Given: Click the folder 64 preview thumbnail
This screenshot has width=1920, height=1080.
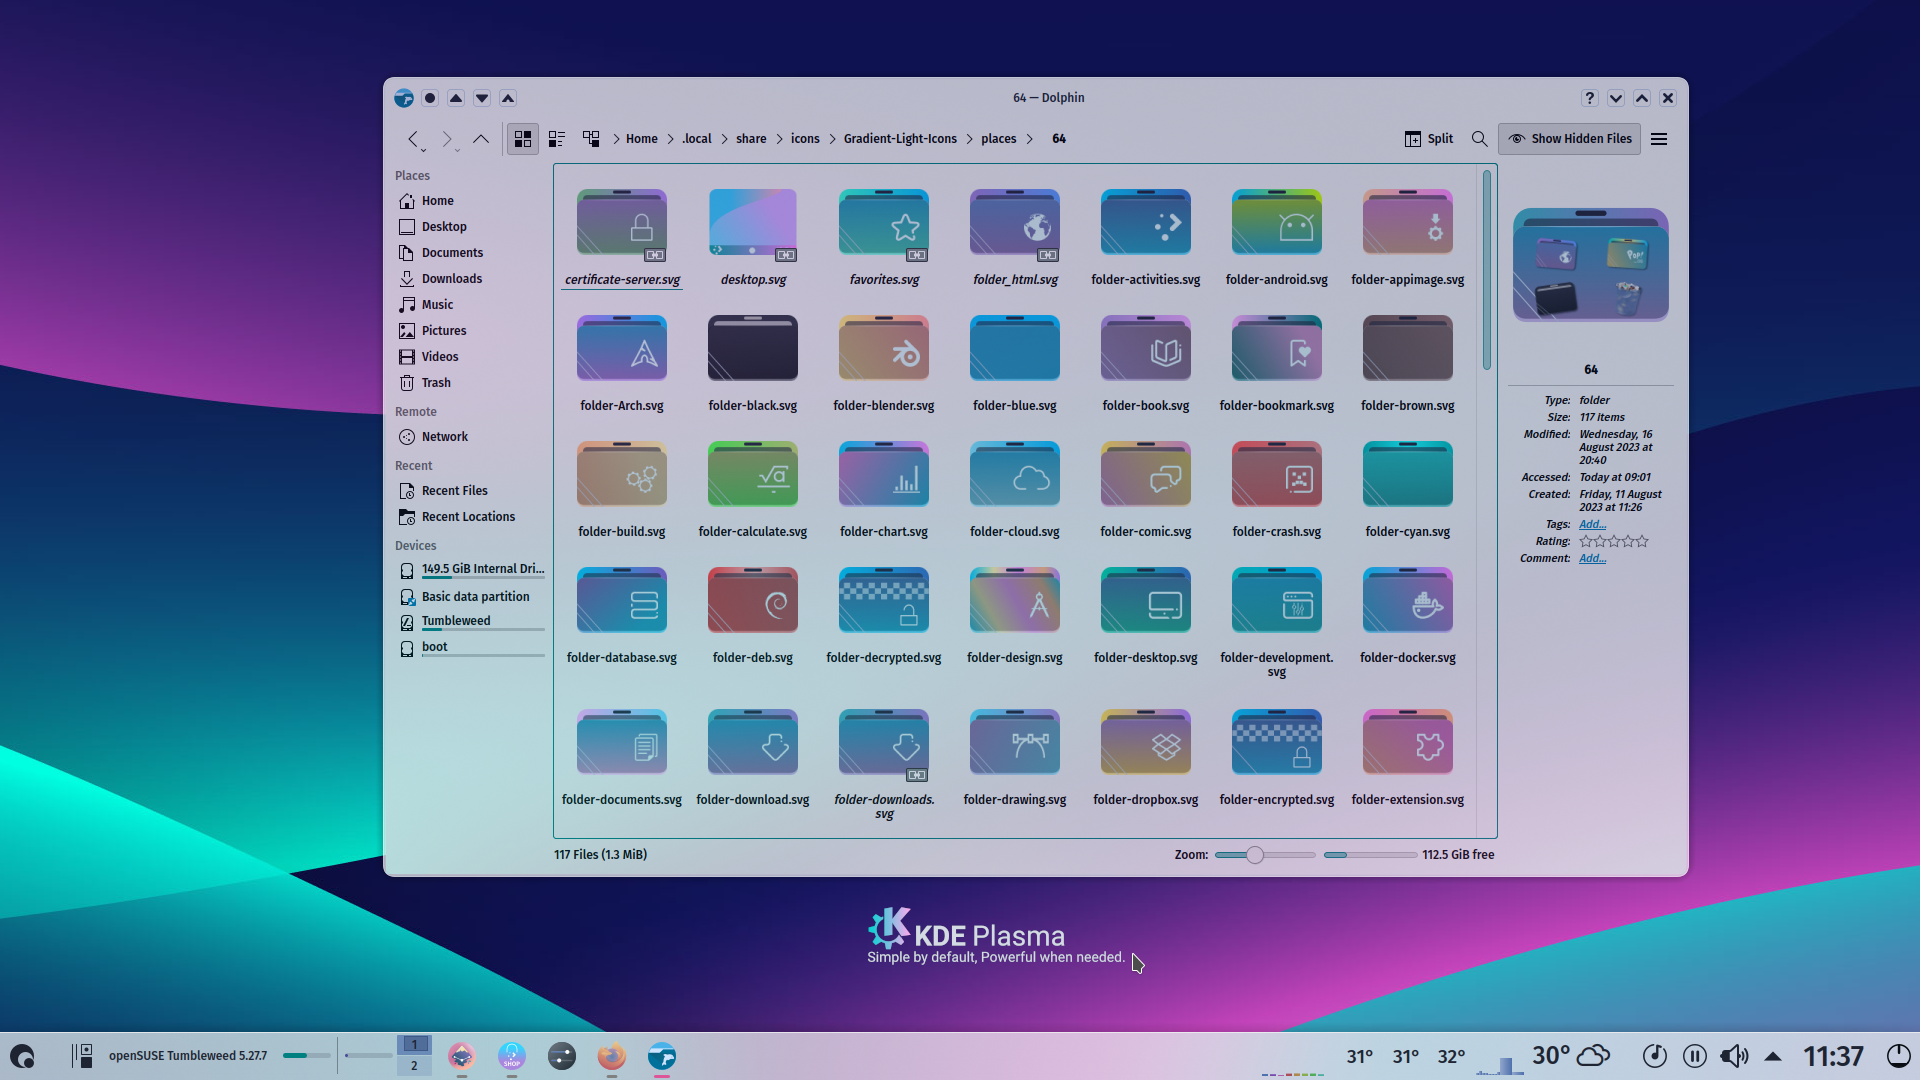Looking at the screenshot, I should (1591, 265).
